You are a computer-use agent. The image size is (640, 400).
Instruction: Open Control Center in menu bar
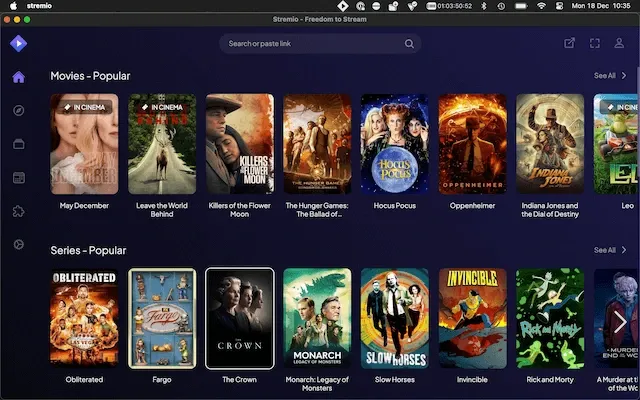559,6
